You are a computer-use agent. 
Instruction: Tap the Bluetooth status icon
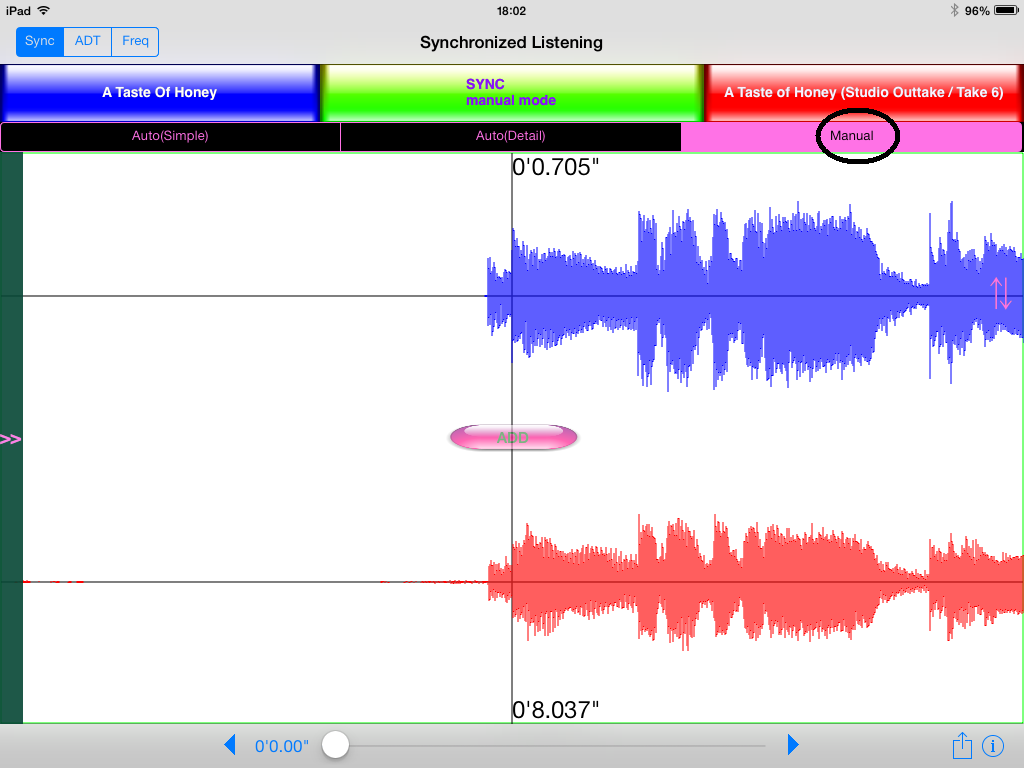(954, 10)
